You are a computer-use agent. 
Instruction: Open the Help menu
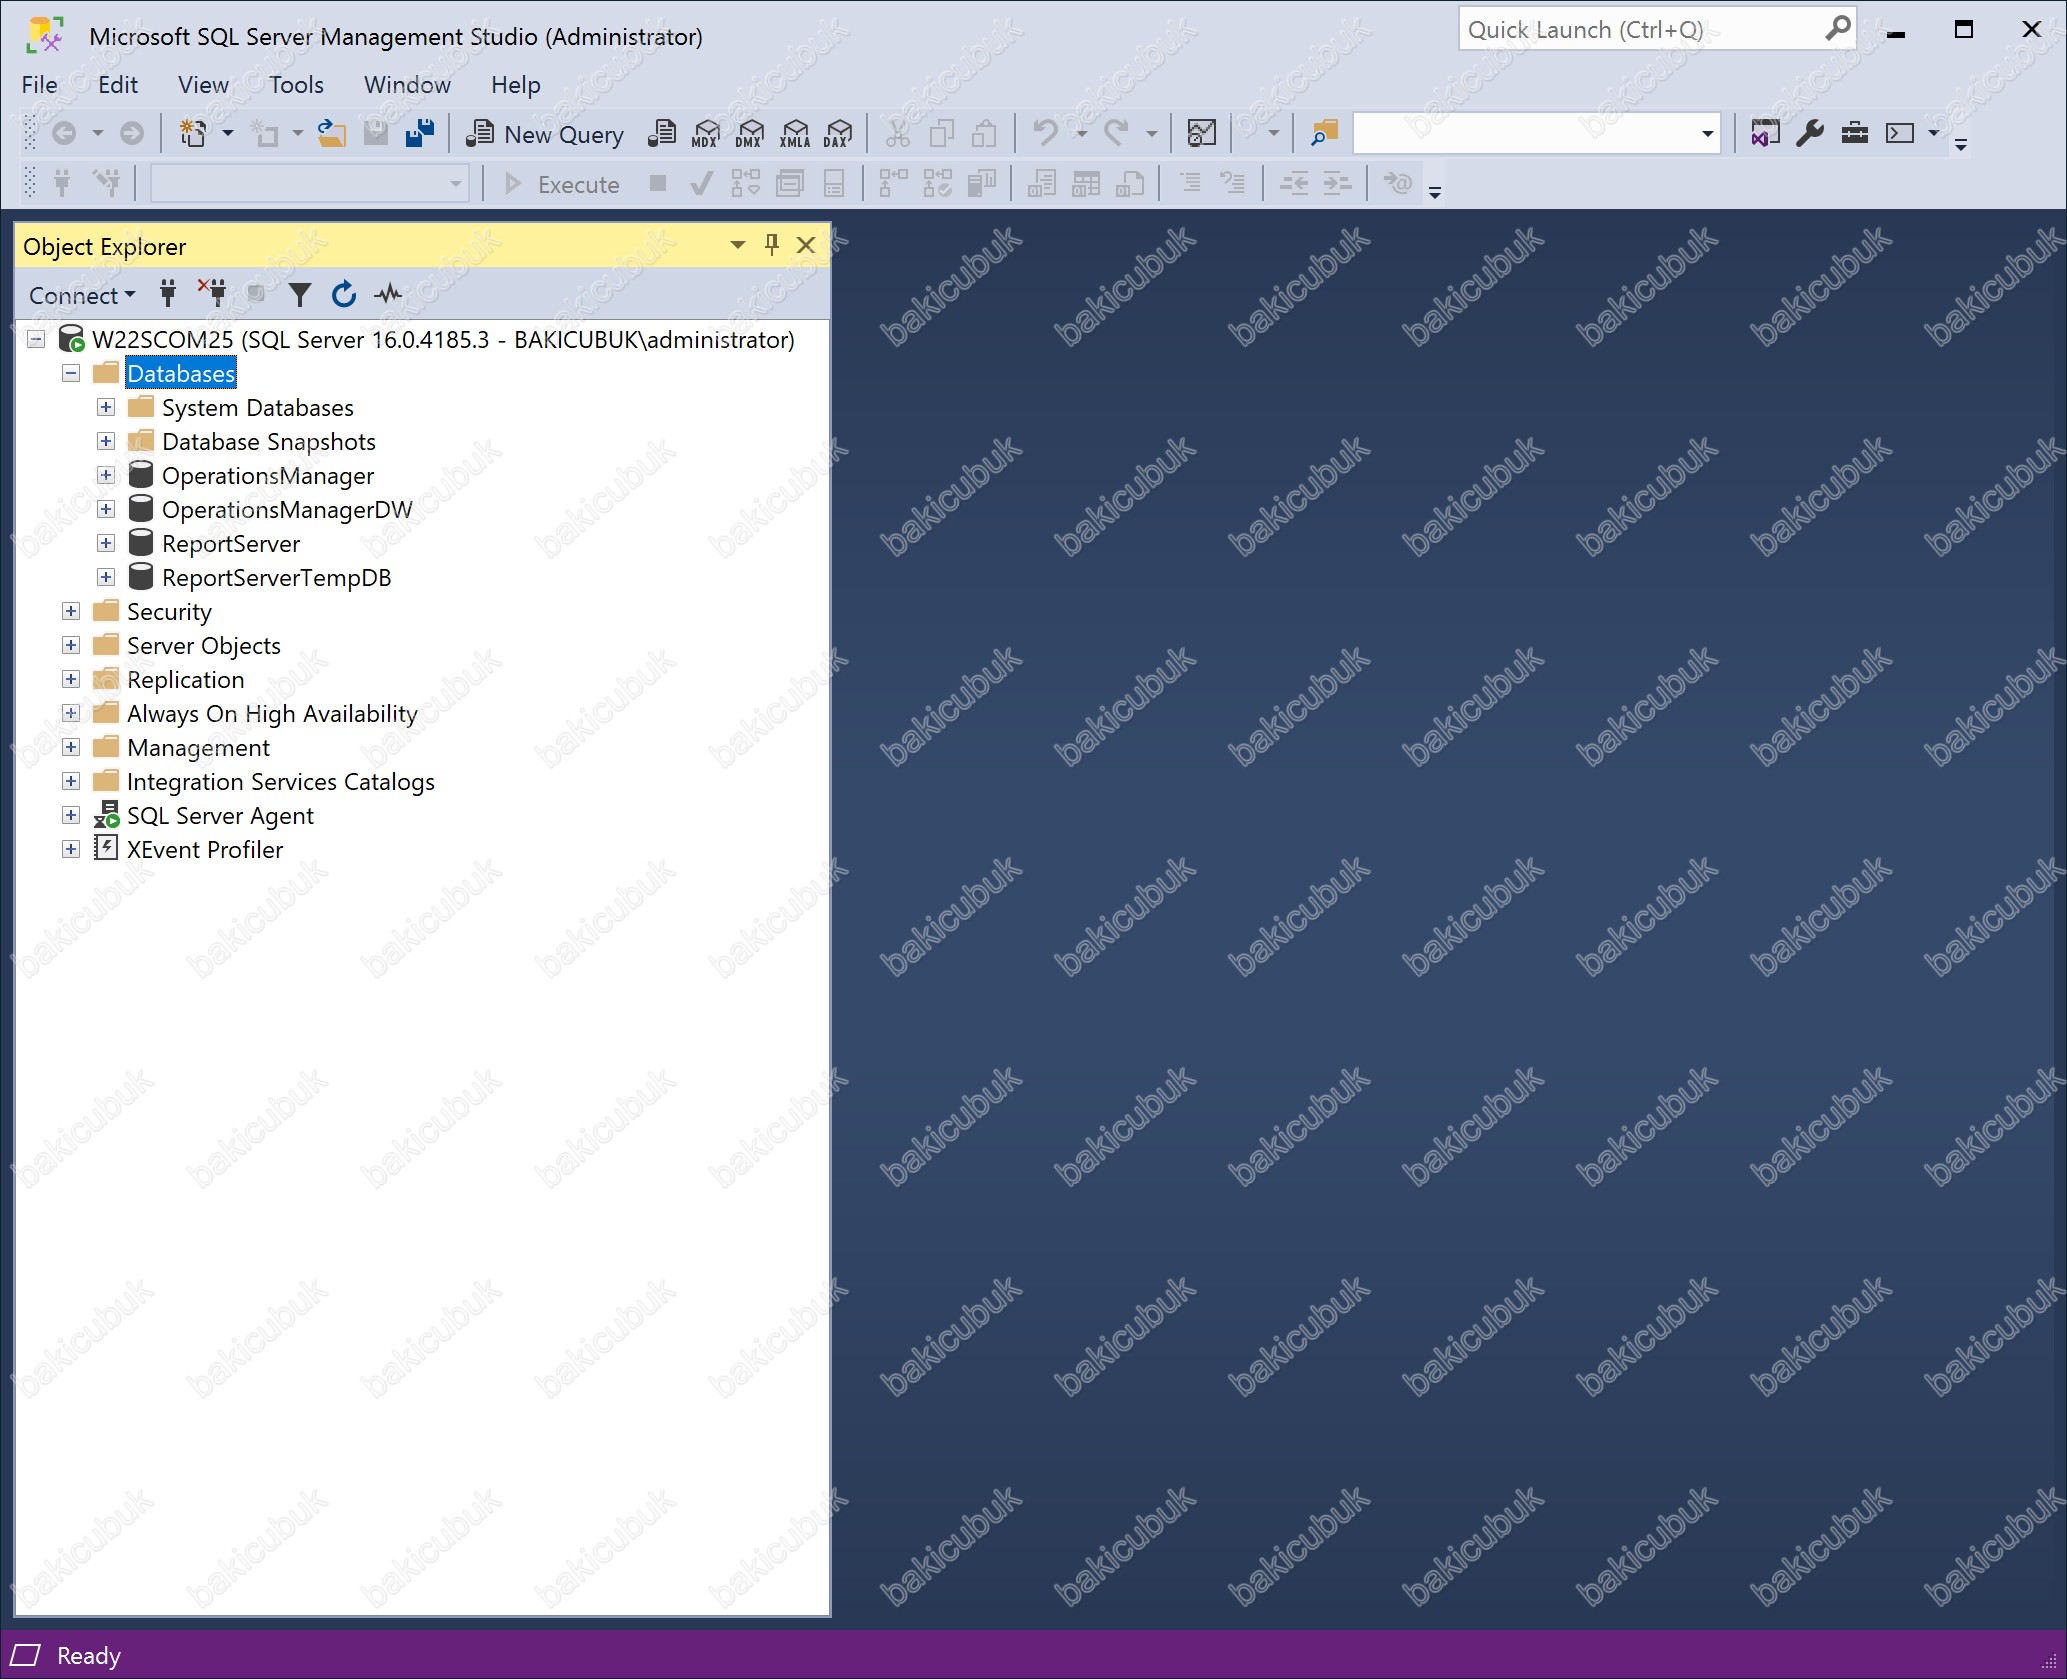516,85
